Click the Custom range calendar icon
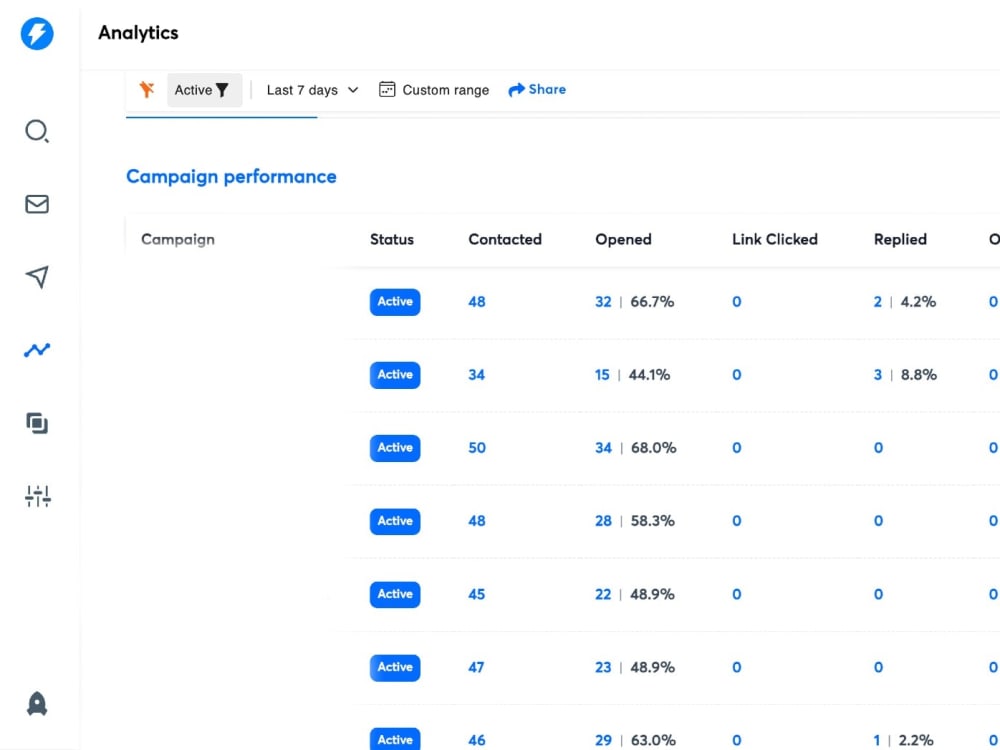The height and width of the screenshot is (750, 1000). tap(386, 89)
